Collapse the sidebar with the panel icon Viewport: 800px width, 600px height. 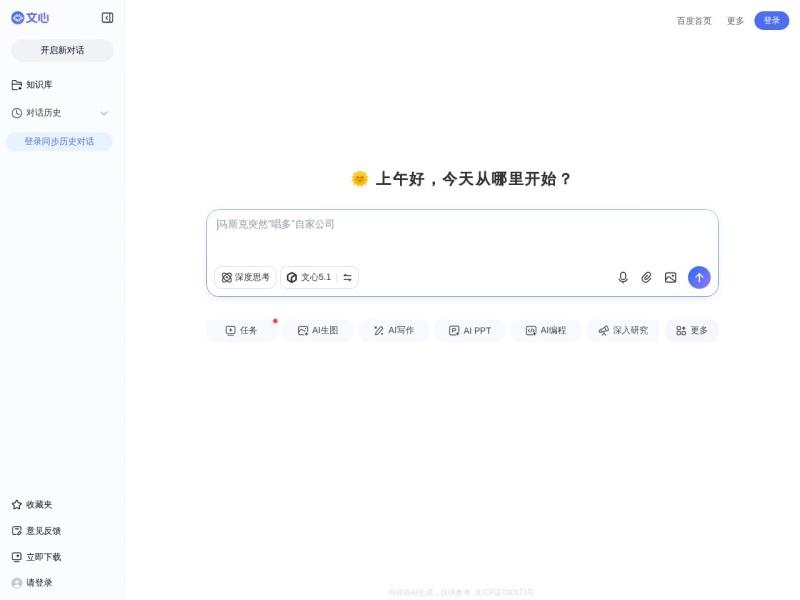point(107,18)
